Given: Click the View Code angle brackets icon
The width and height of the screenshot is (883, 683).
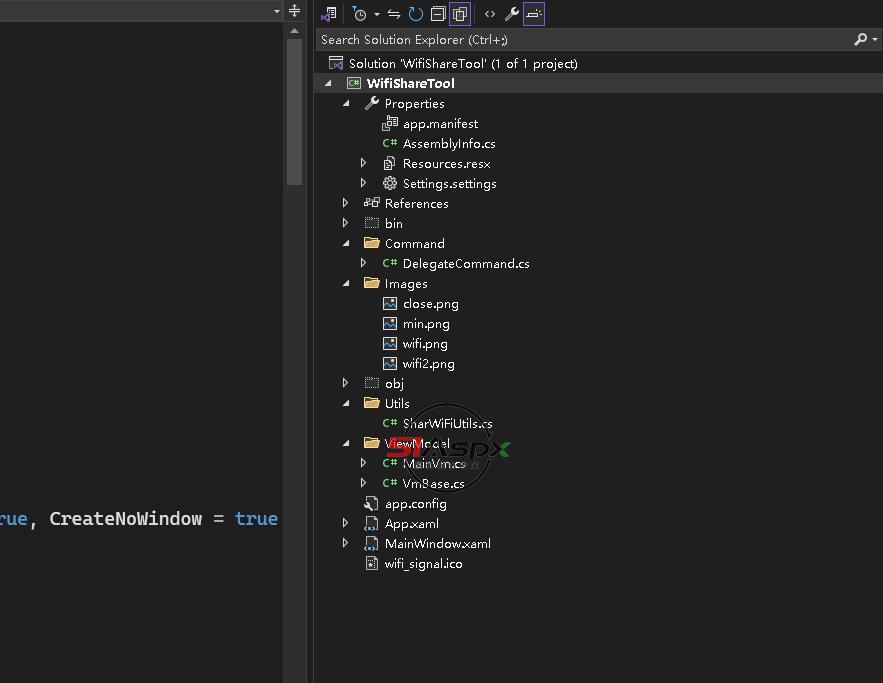Looking at the screenshot, I should pyautogui.click(x=489, y=14).
